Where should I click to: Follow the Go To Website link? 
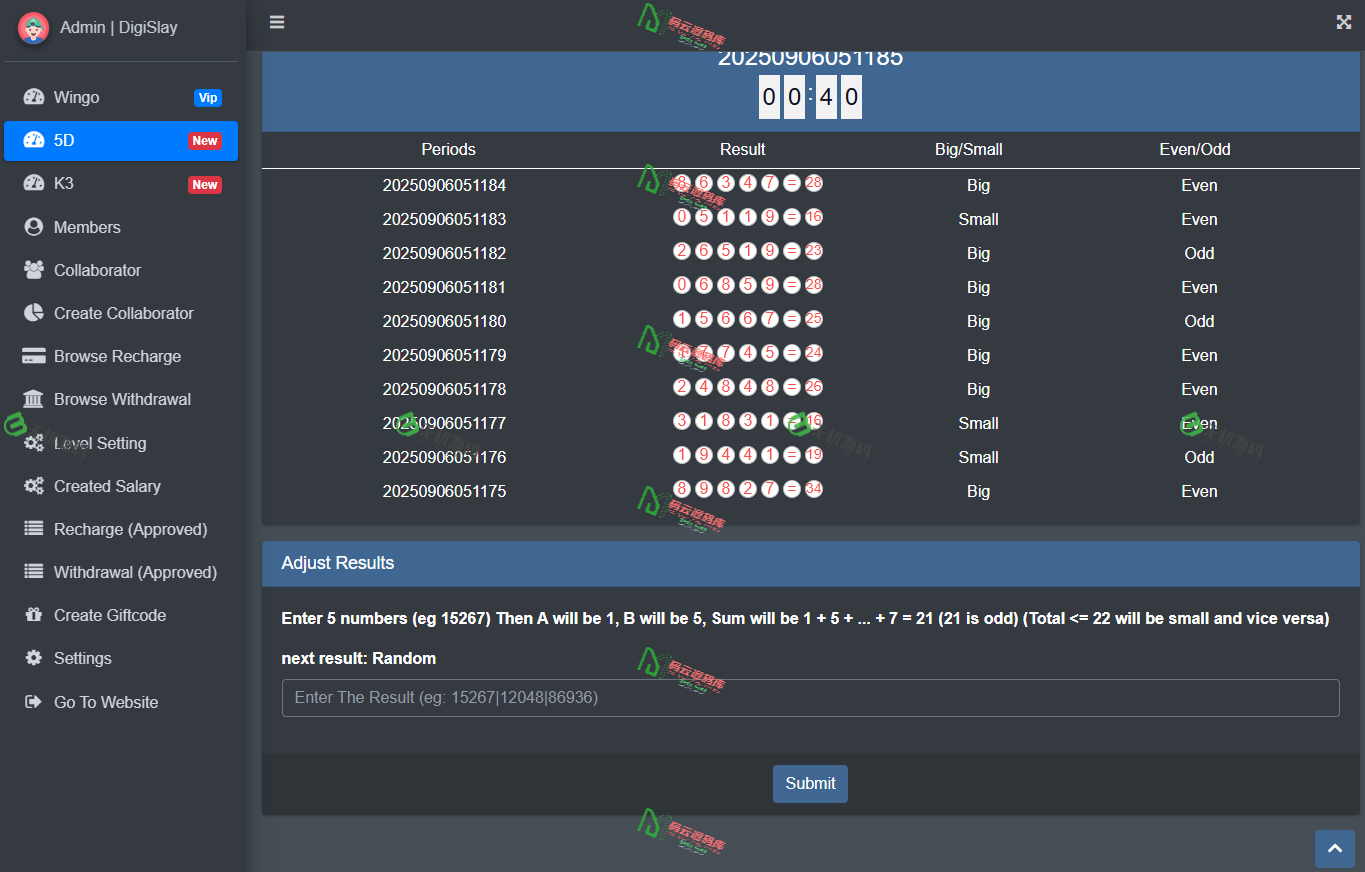106,702
